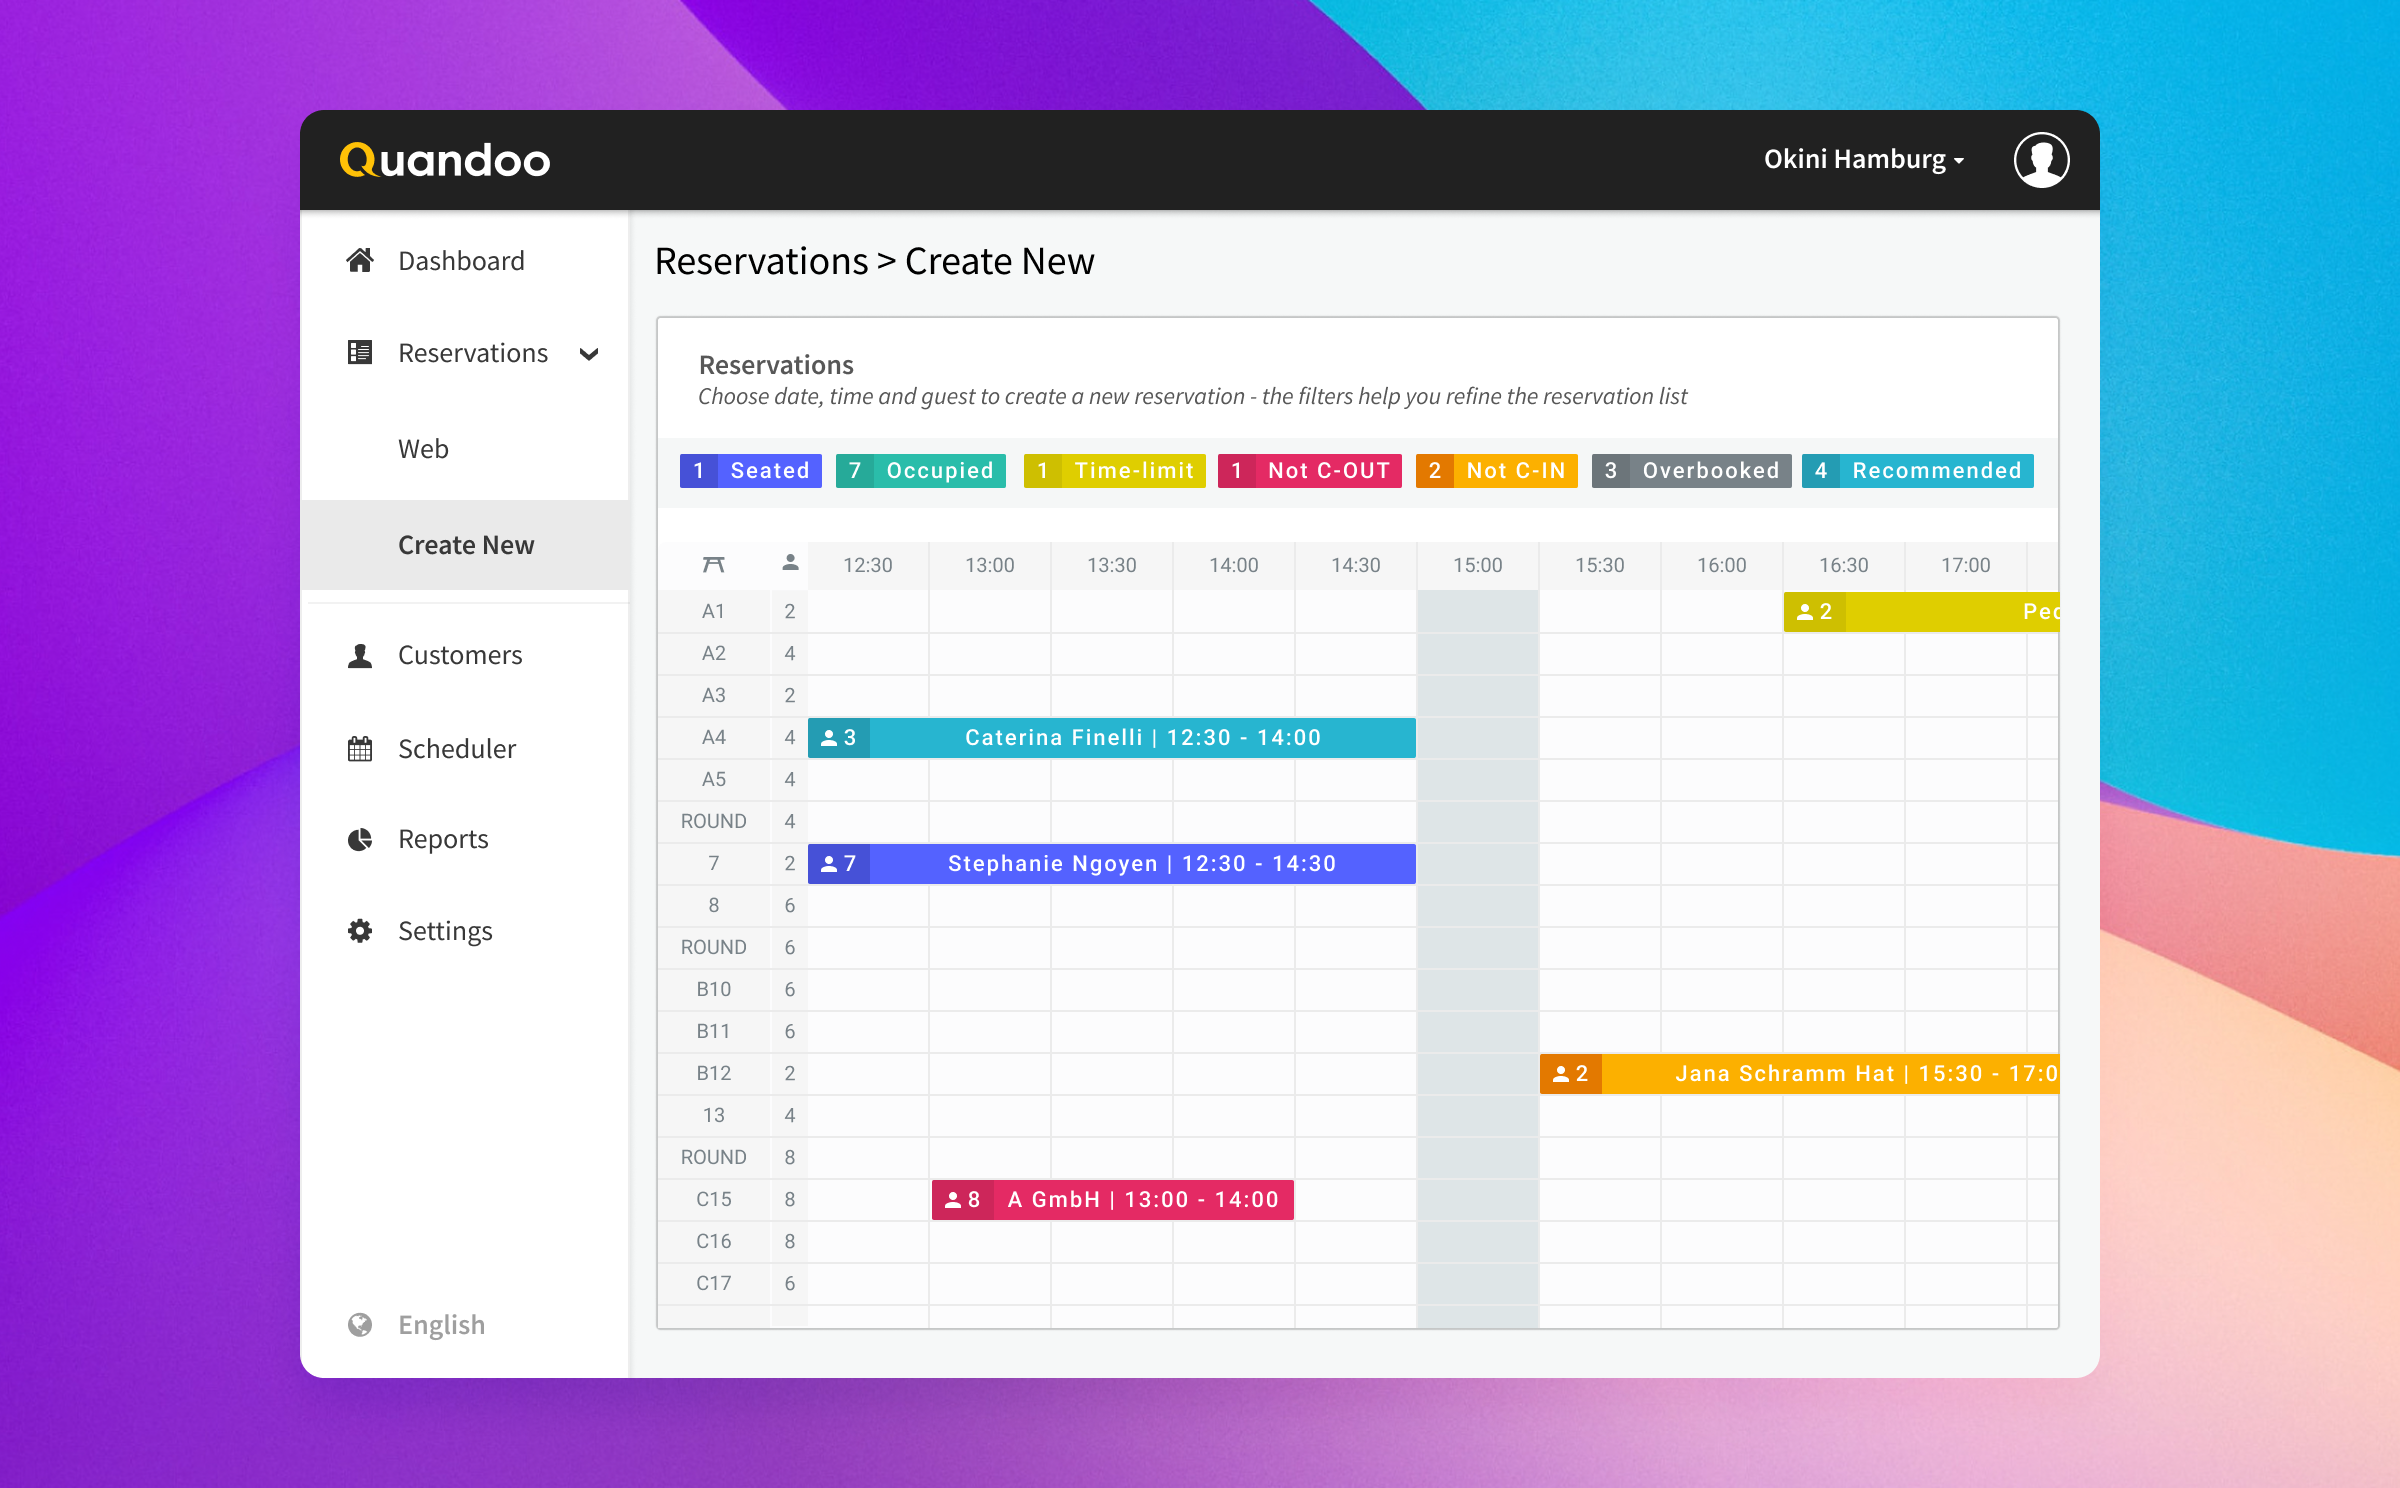Open Reports section
This screenshot has width=2400, height=1488.
point(443,839)
